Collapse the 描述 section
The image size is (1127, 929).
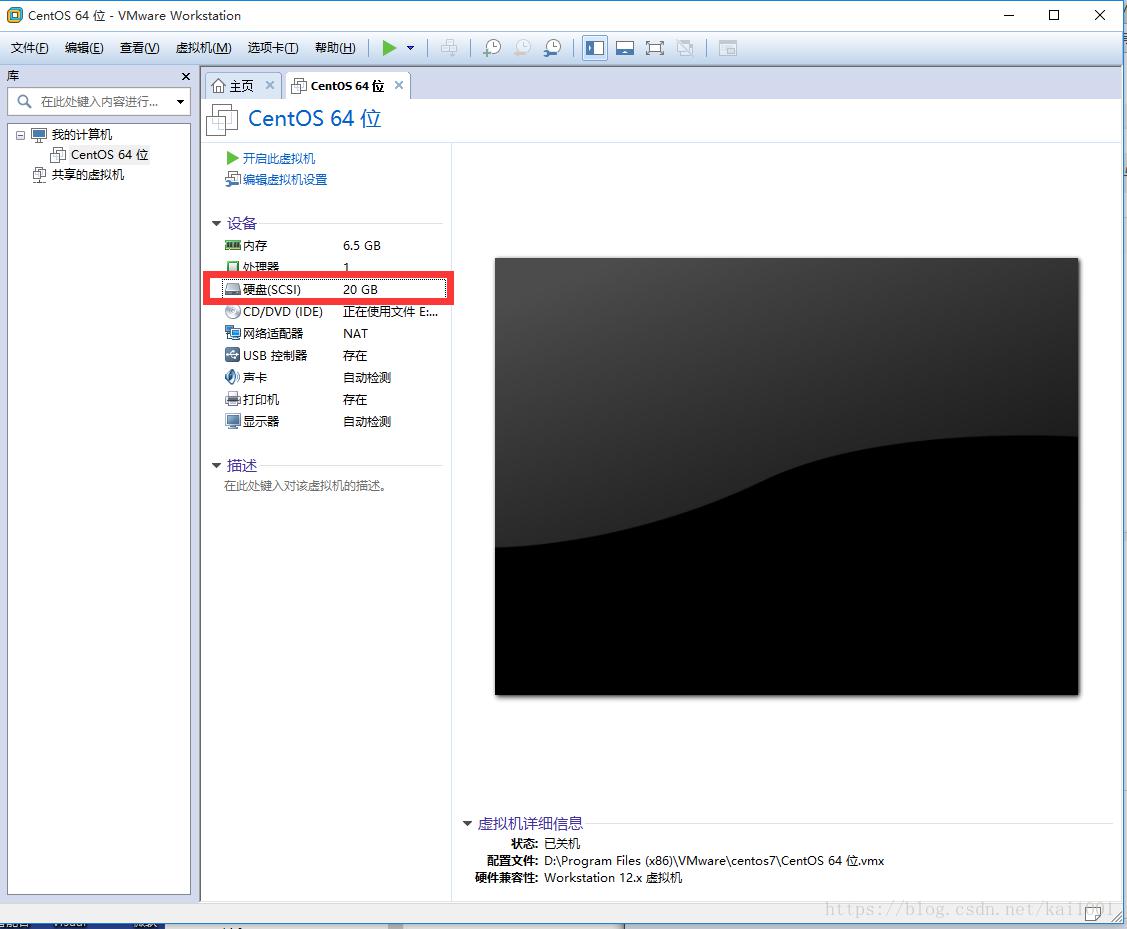point(216,466)
